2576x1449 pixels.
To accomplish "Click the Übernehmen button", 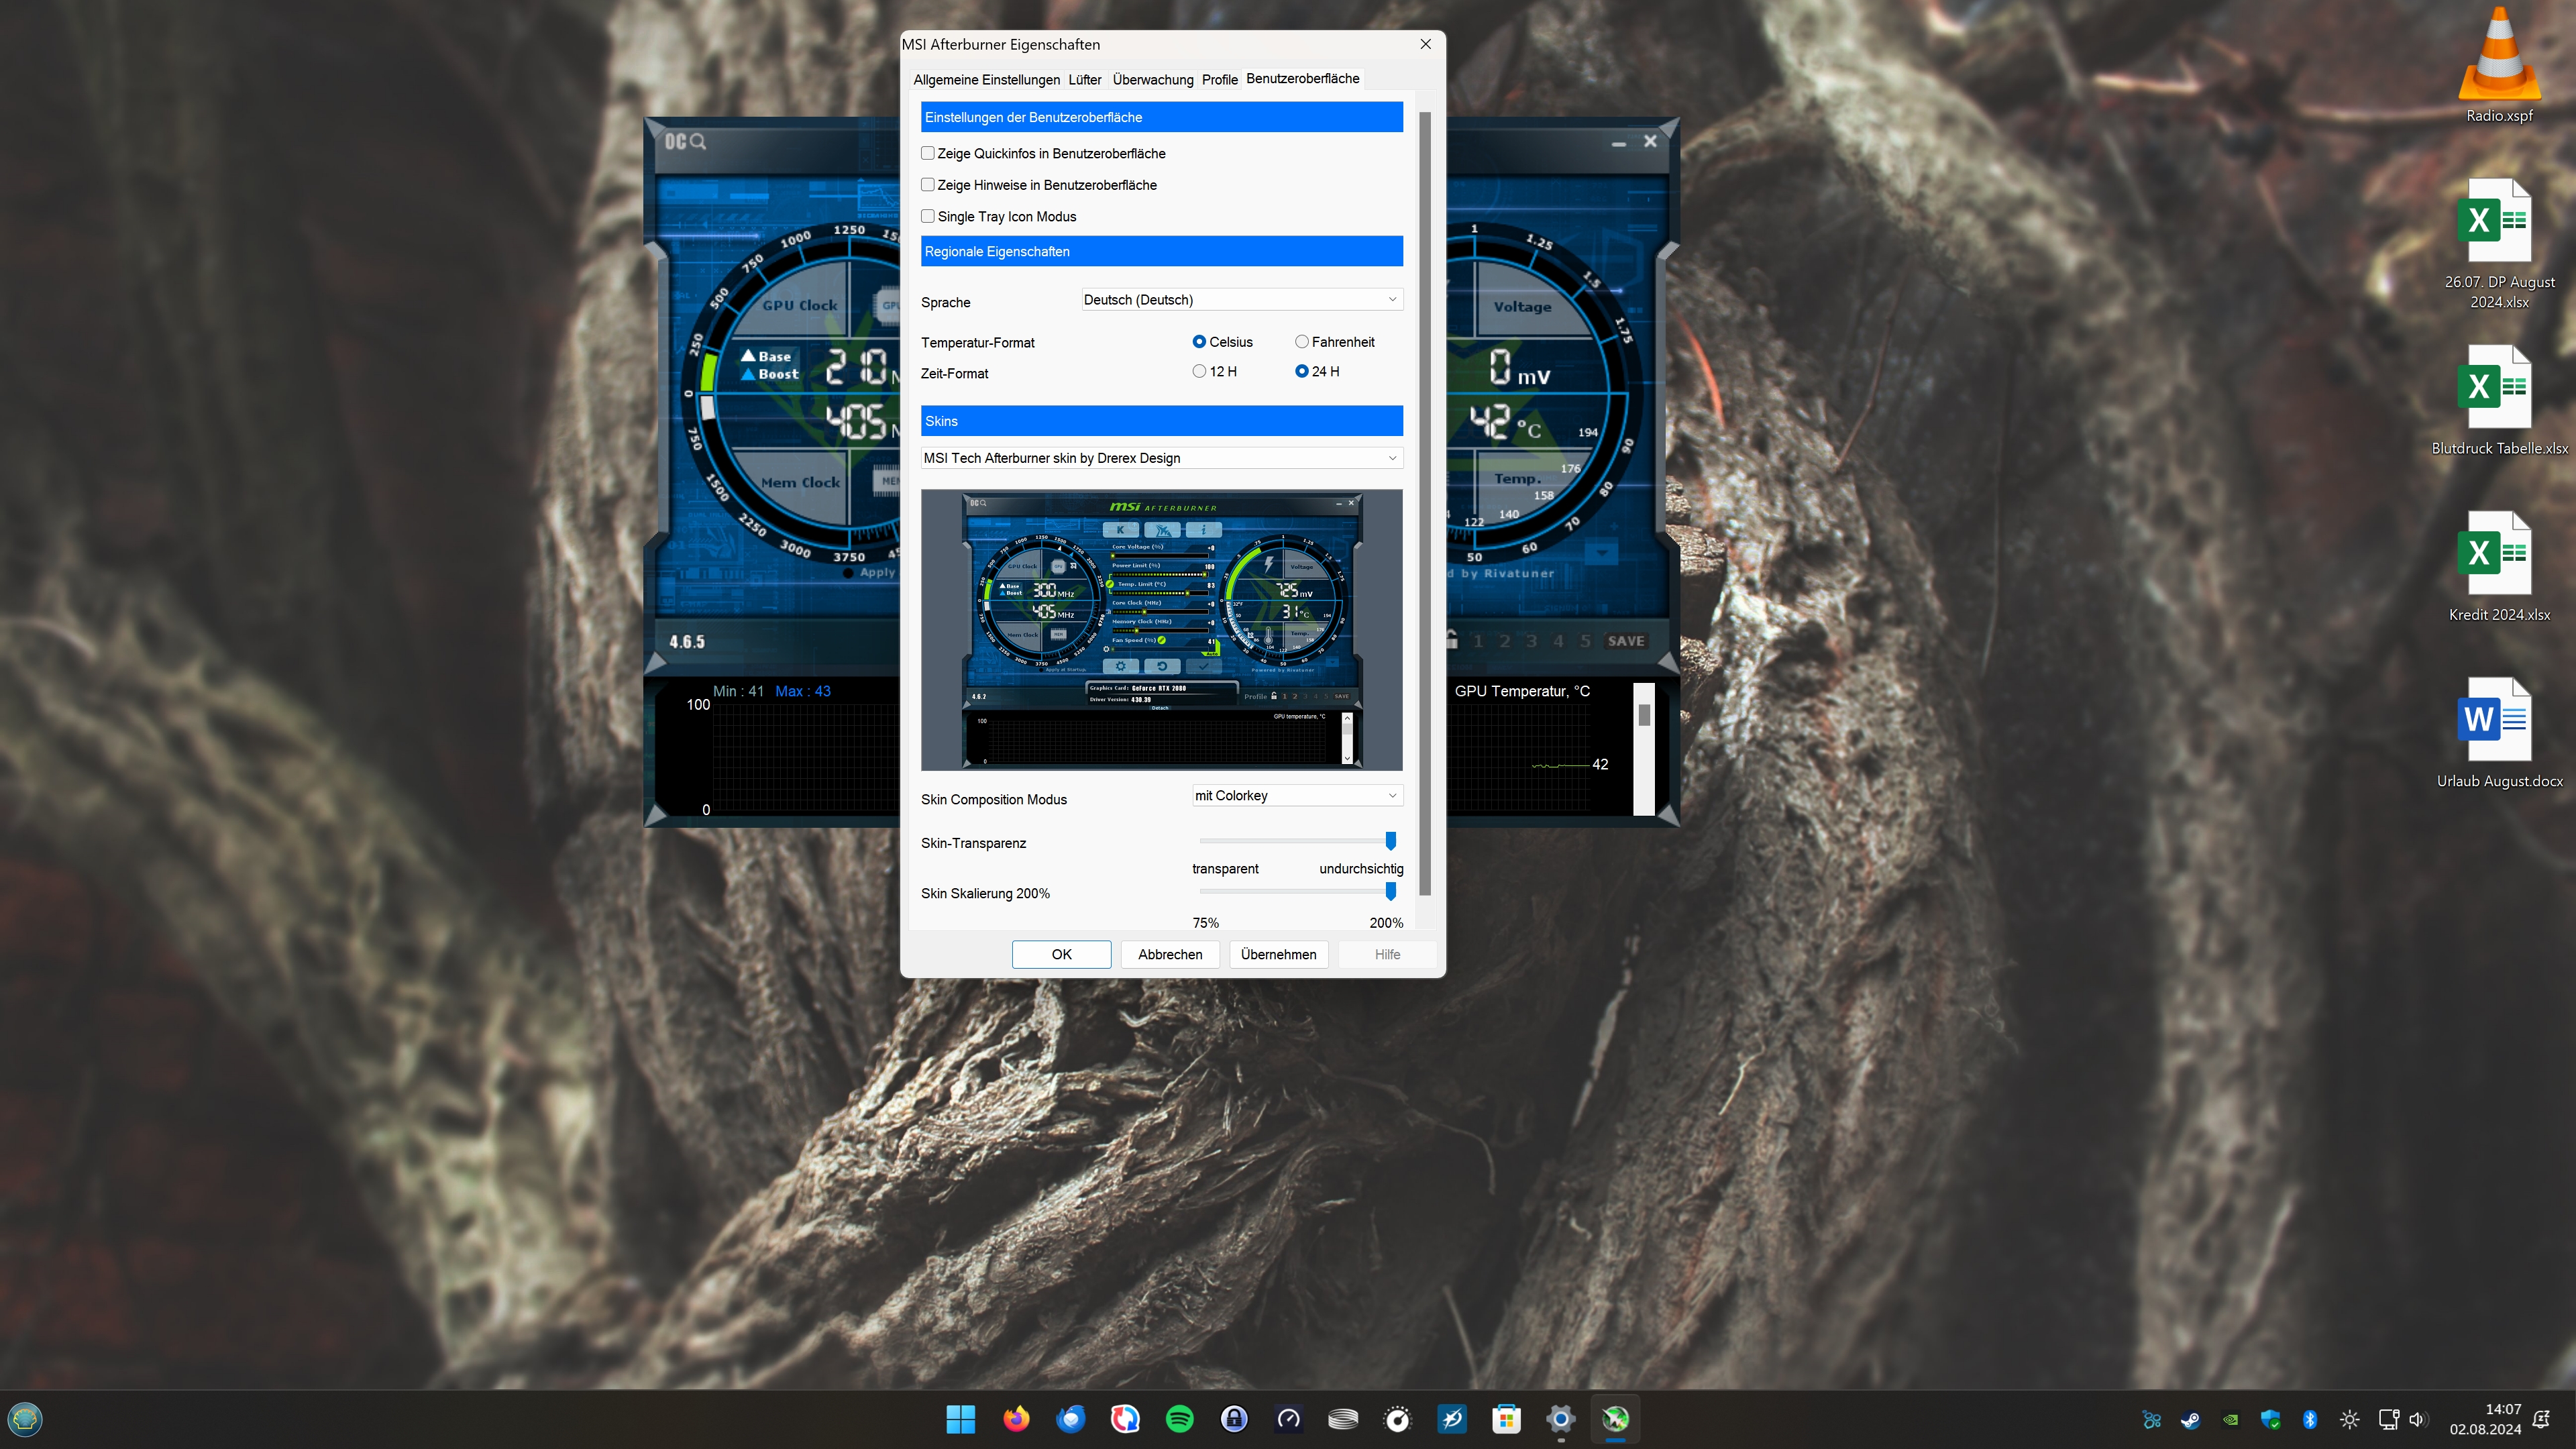I will click(1278, 954).
